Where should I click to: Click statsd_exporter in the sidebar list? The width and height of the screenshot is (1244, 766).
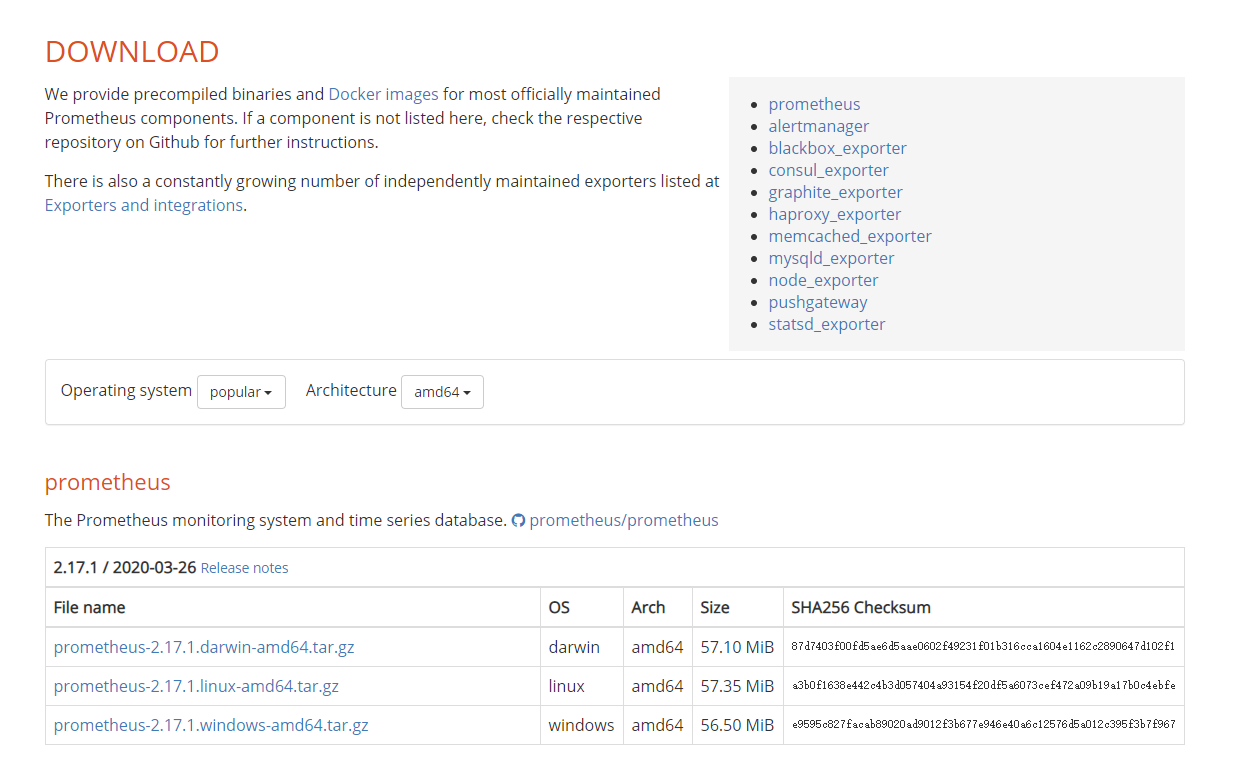826,324
